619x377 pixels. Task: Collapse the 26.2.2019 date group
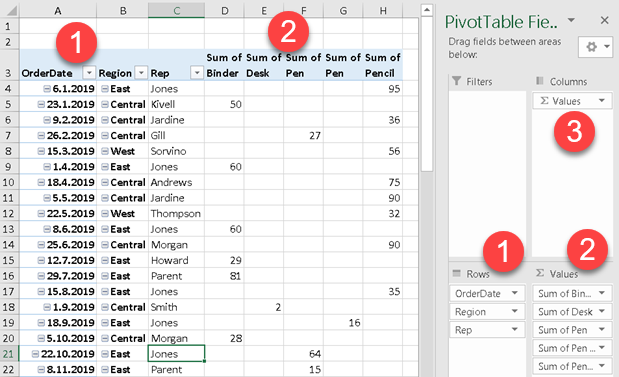41,136
